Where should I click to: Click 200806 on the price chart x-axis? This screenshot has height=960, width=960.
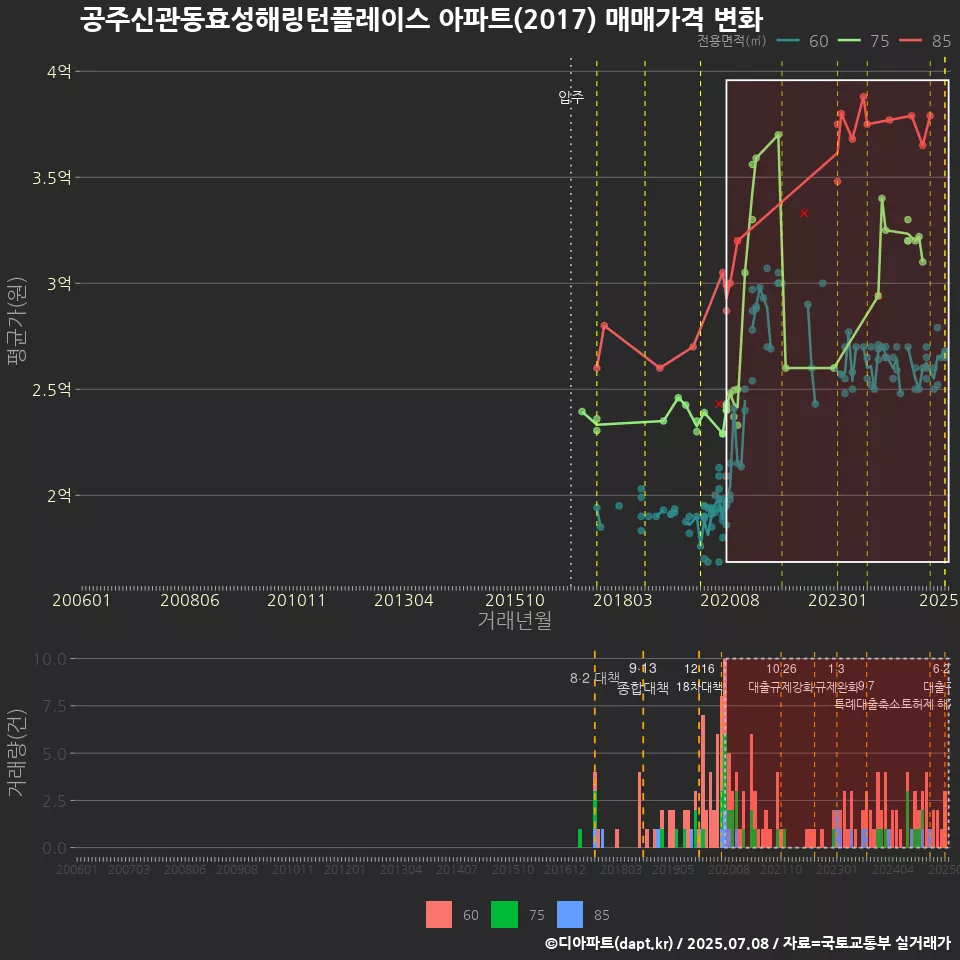190,600
